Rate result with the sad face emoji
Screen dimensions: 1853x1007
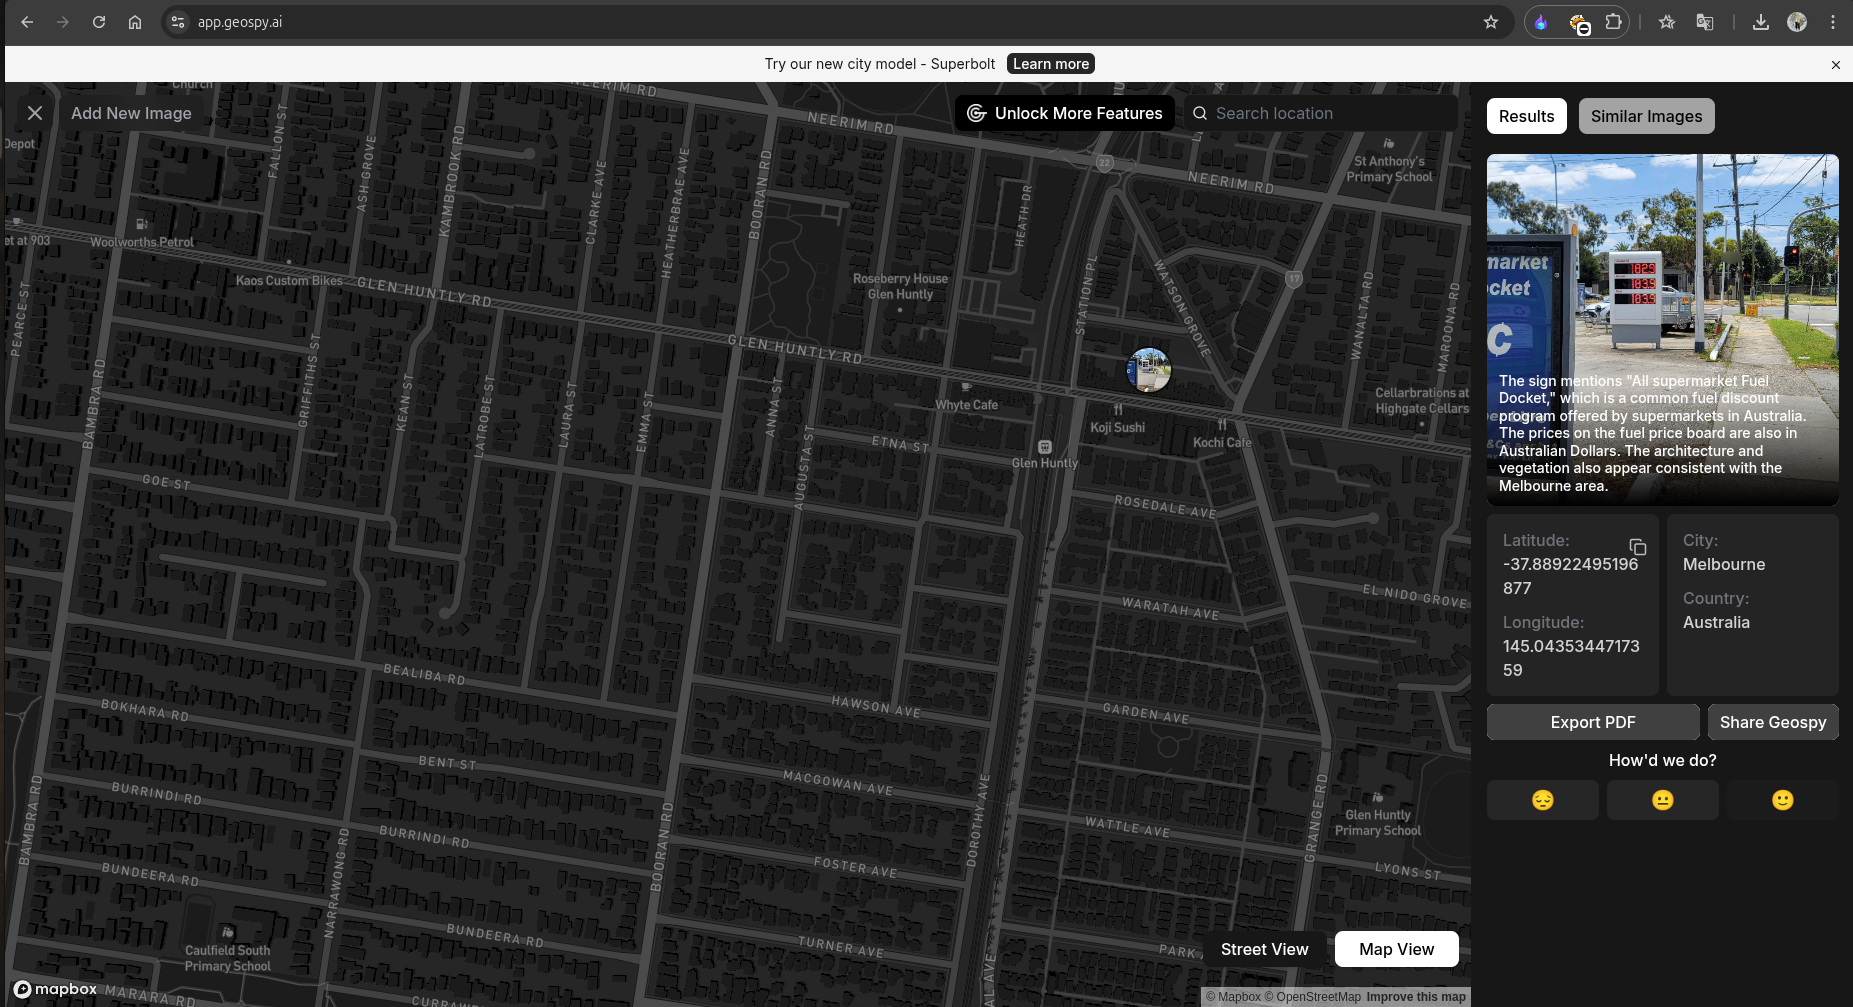(x=1543, y=800)
